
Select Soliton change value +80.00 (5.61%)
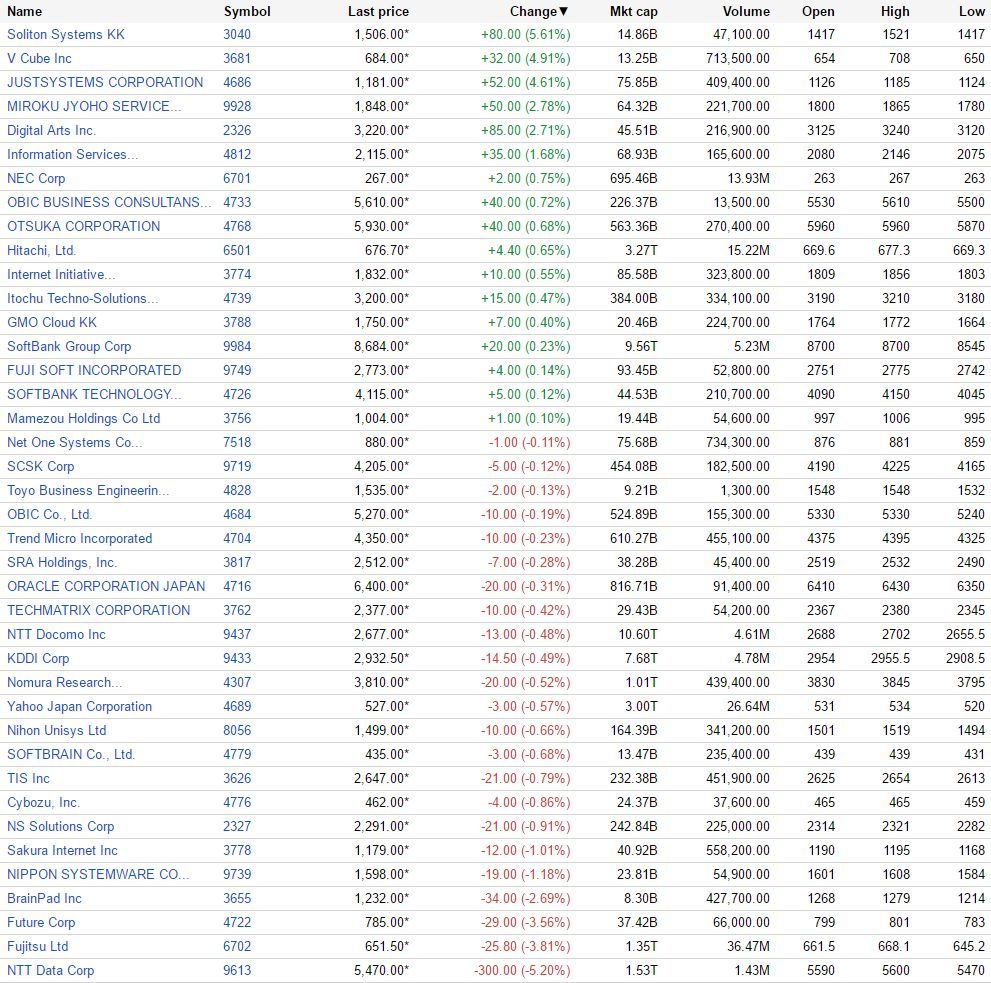point(526,34)
